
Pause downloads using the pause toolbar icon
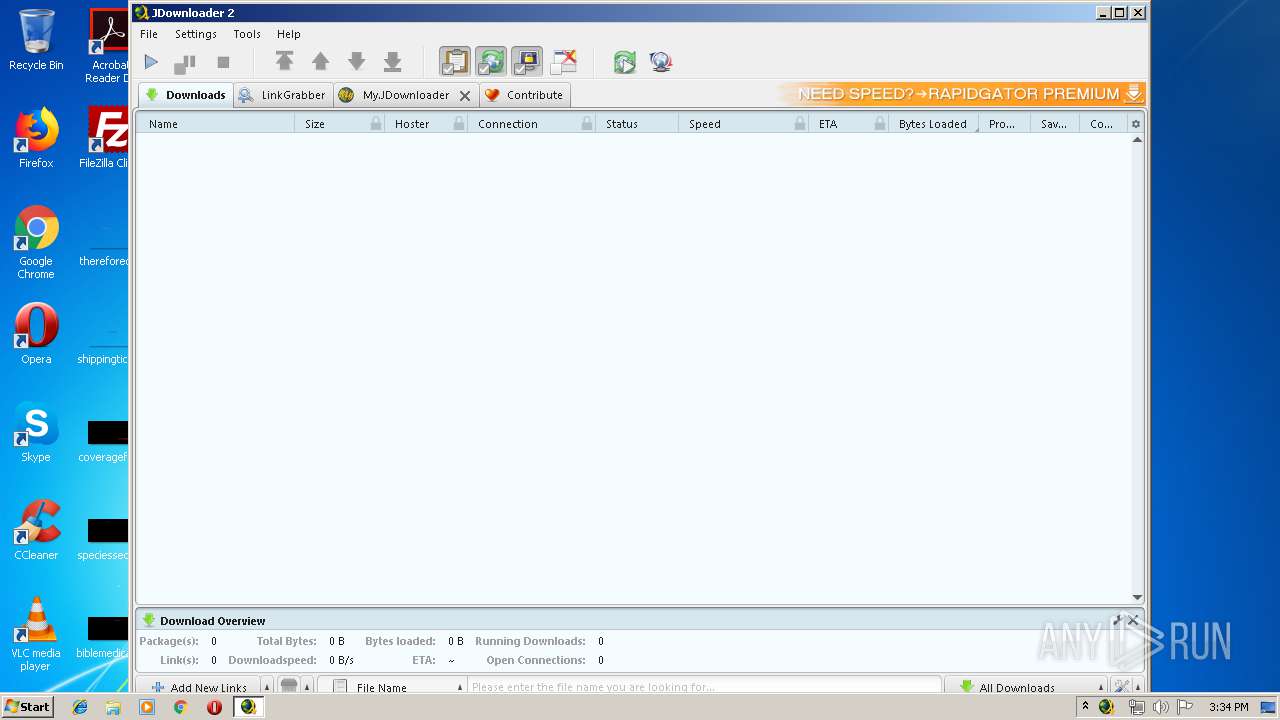tap(185, 62)
